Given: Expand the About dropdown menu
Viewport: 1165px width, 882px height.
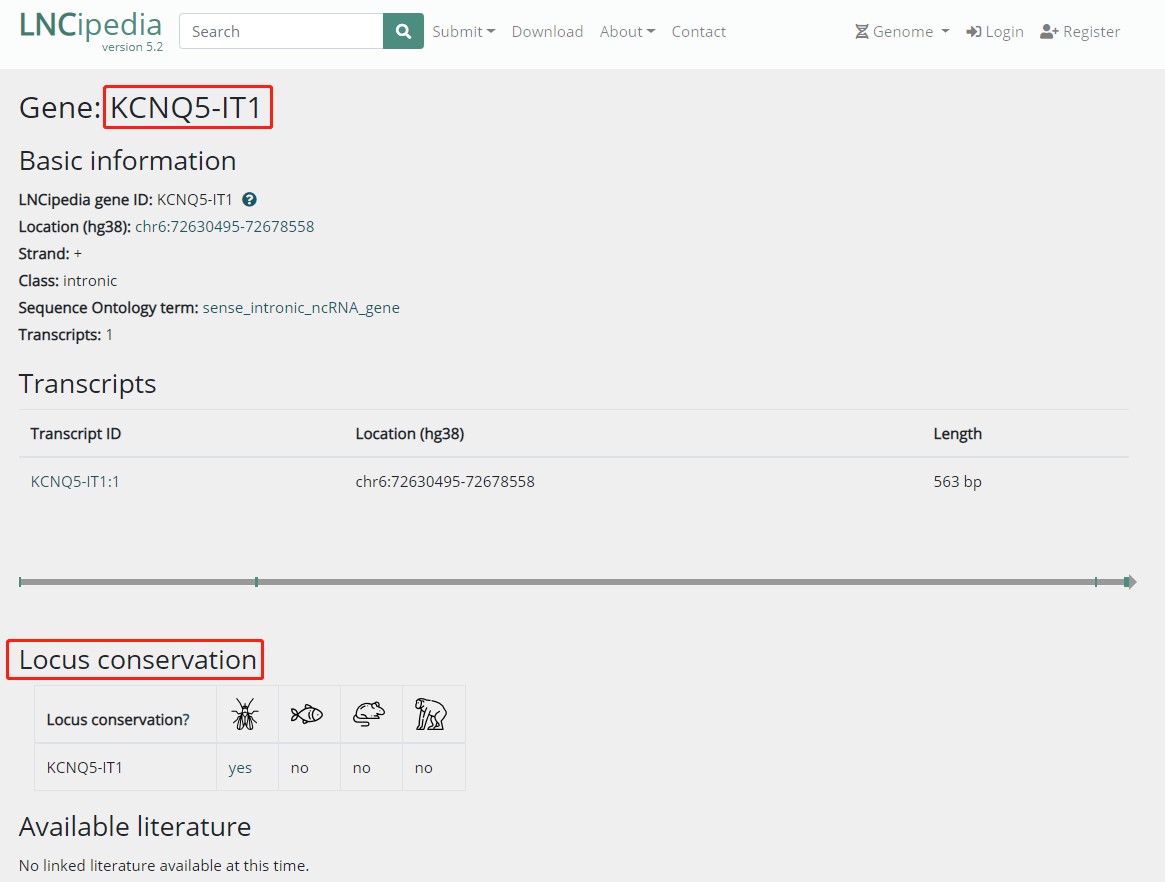Looking at the screenshot, I should pos(627,31).
